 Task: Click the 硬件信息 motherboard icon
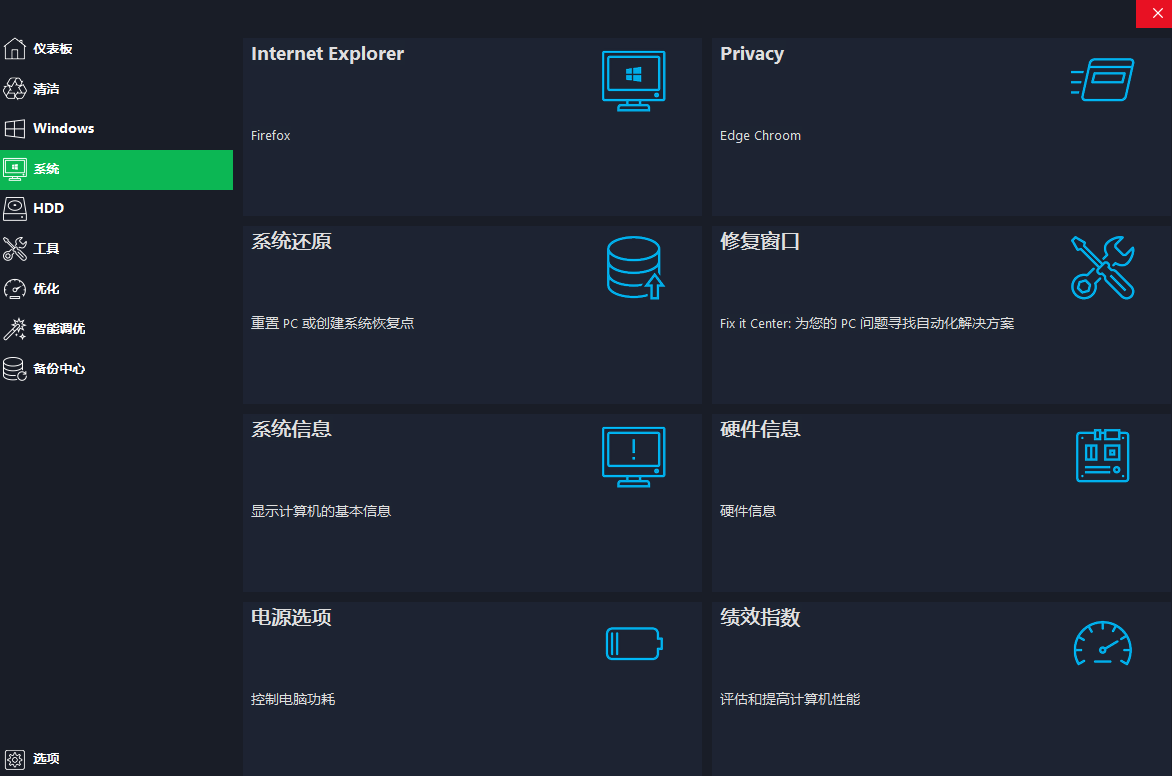pos(1102,456)
